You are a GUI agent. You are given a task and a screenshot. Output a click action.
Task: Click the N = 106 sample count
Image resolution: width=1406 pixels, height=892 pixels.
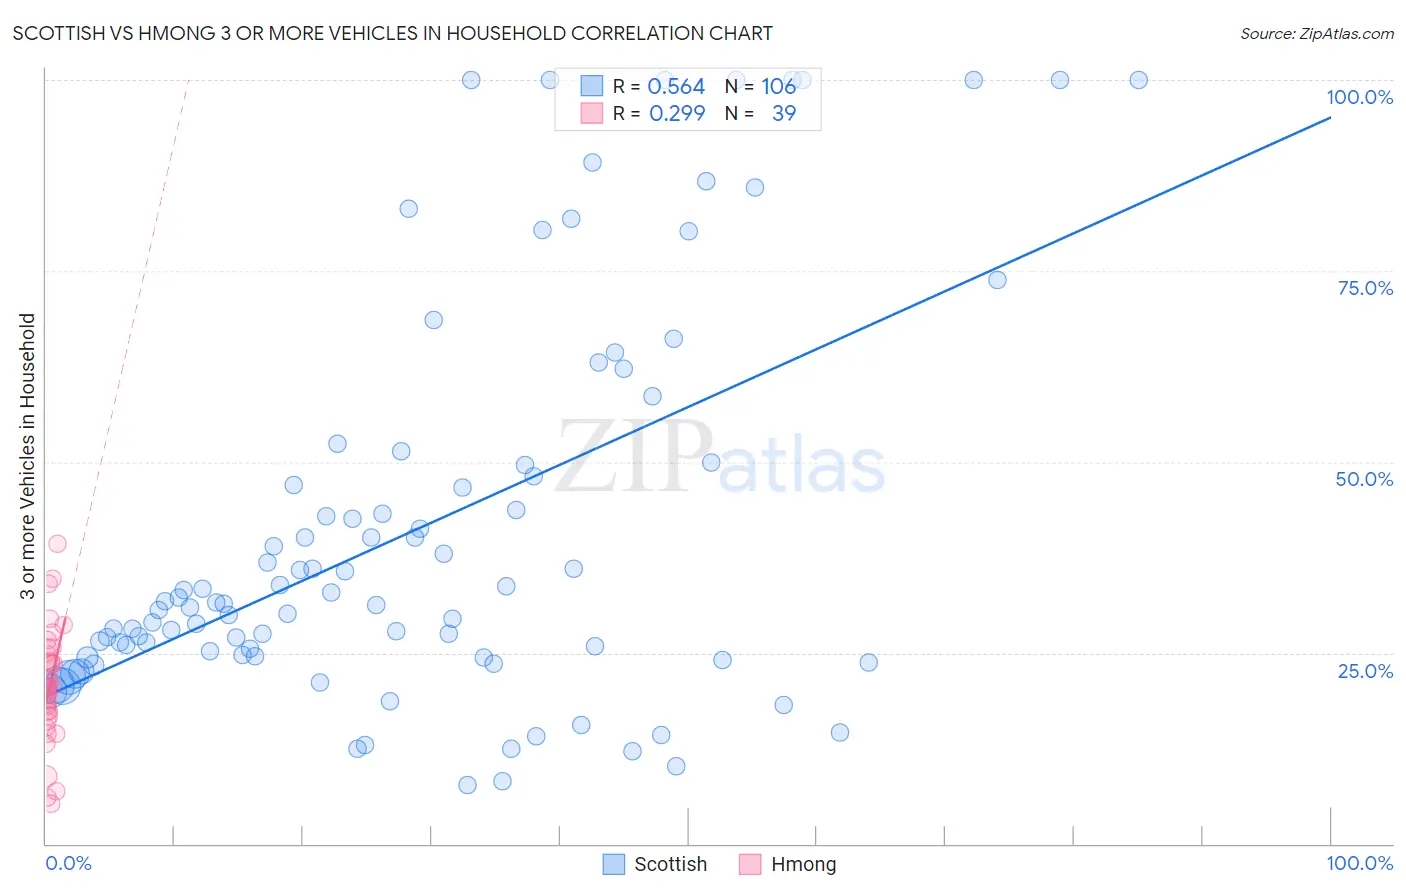click(x=760, y=86)
